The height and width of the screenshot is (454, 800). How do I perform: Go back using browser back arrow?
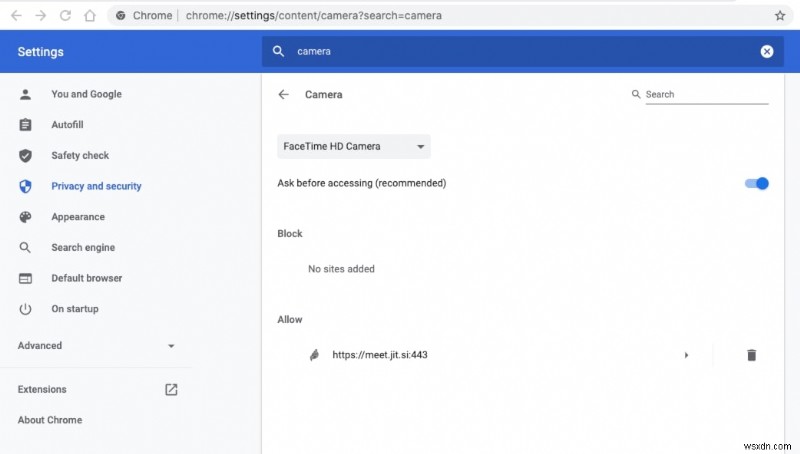[x=16, y=16]
